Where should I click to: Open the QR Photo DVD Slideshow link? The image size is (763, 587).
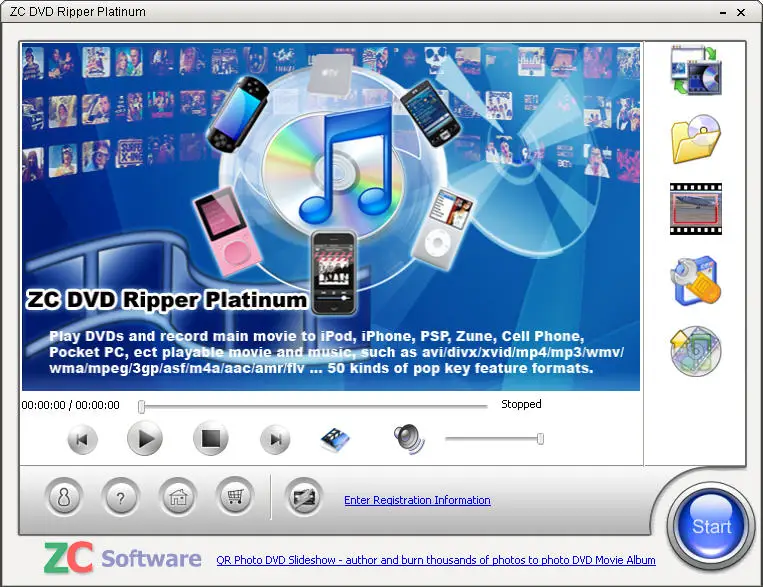(436, 560)
